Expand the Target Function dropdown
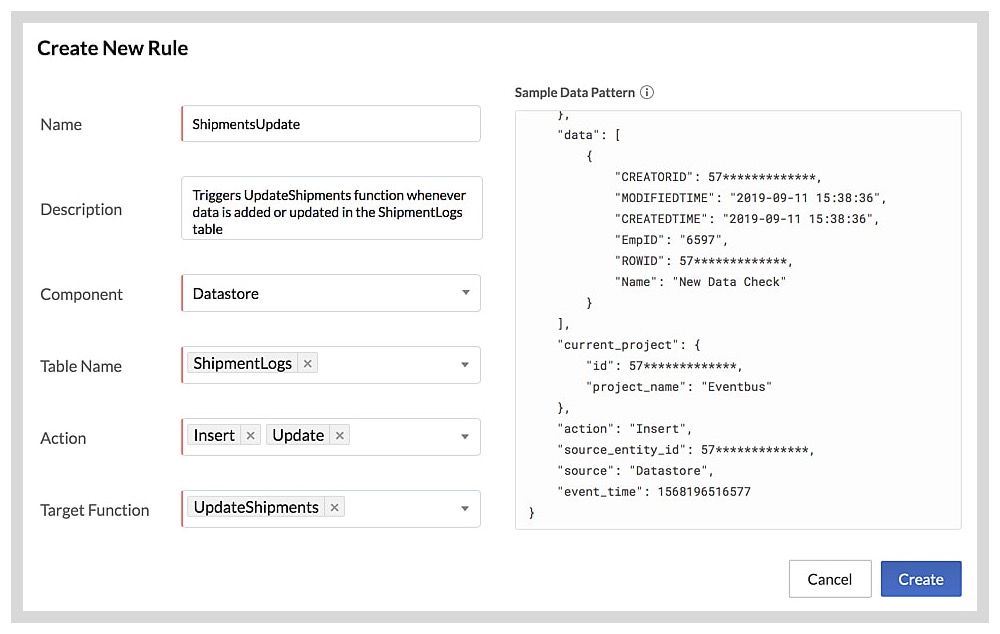The height and width of the screenshot is (634, 1000). tap(464, 508)
